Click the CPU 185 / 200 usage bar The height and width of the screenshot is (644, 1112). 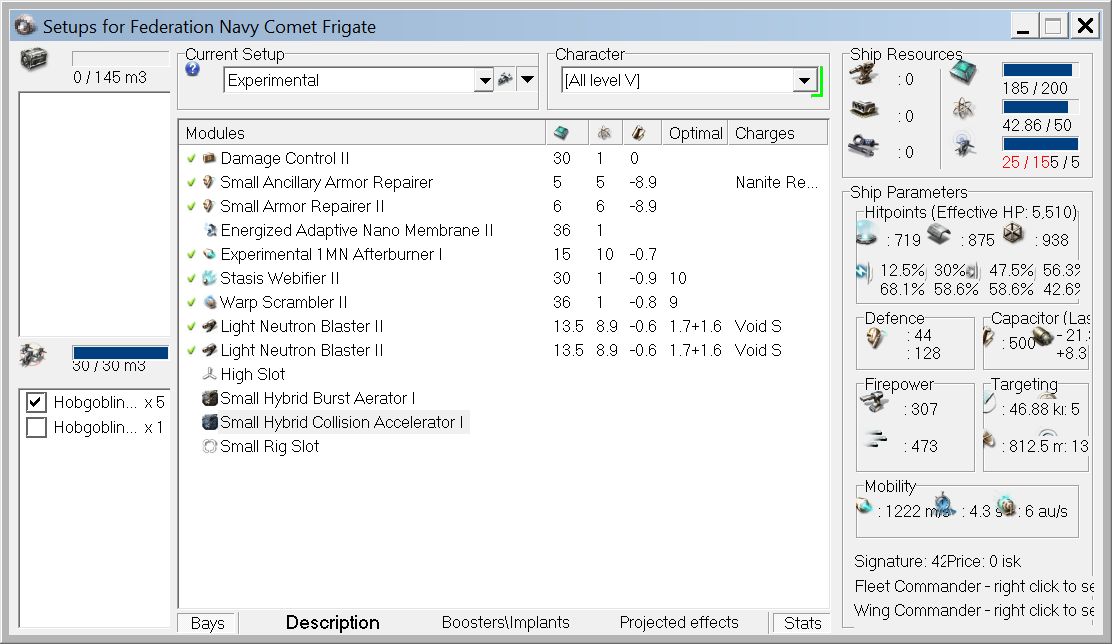pyautogui.click(x=1040, y=70)
